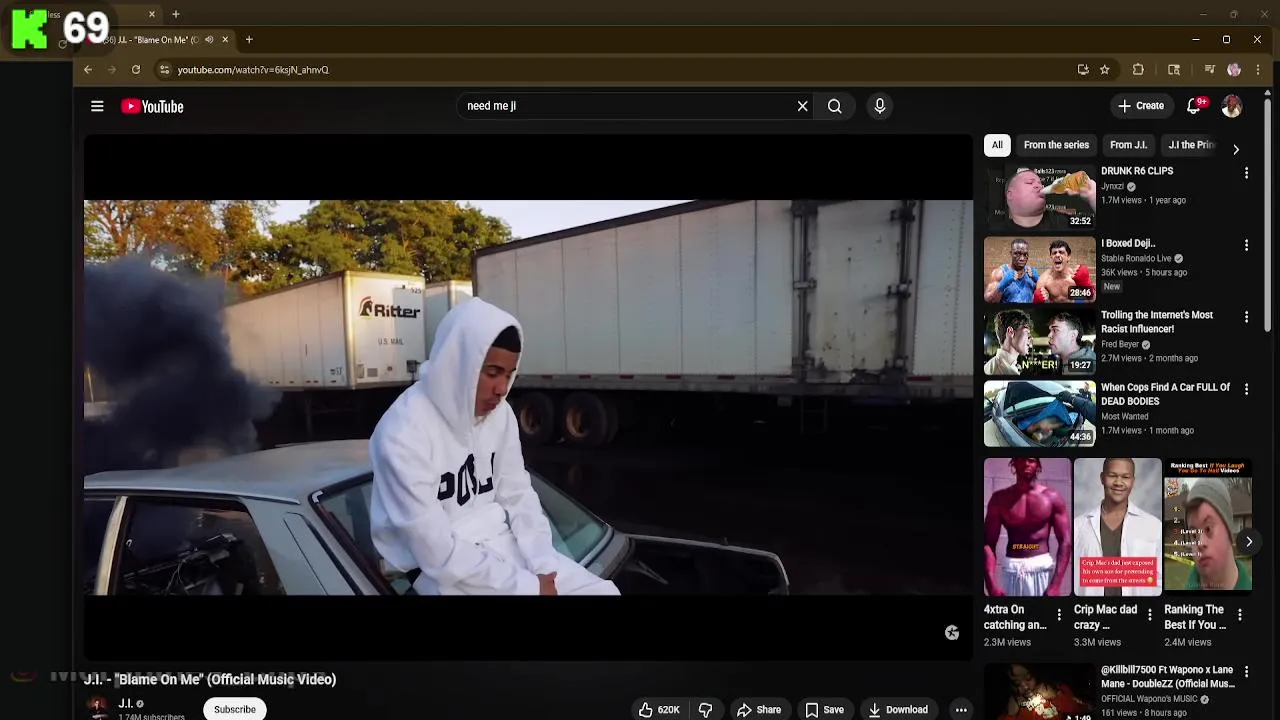Open a new tab in front window
This screenshot has width=1280, height=720.
[x=249, y=40]
